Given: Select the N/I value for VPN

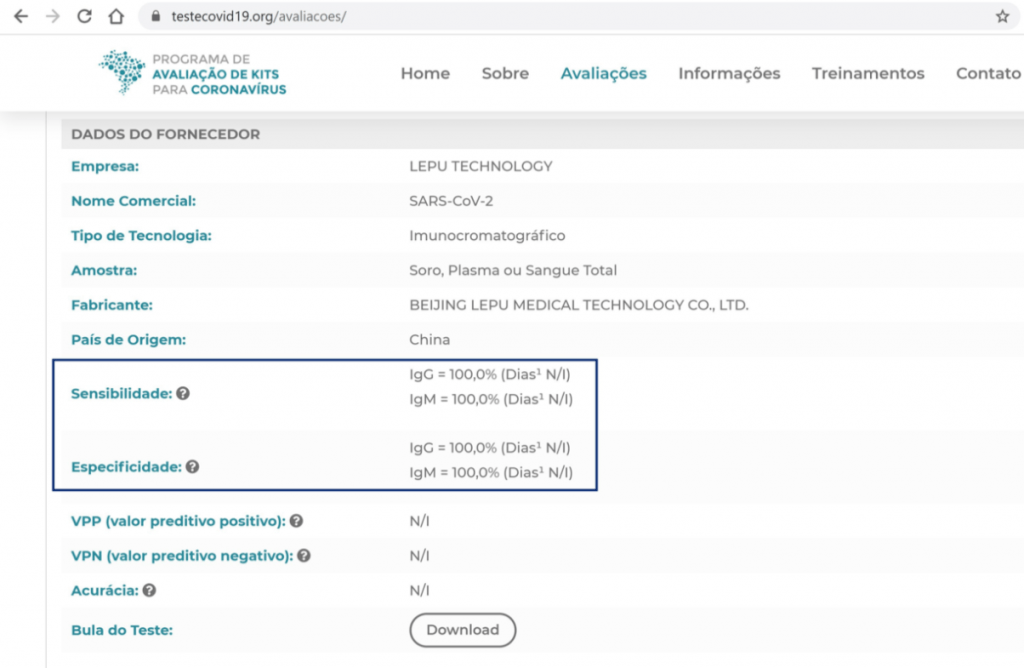Looking at the screenshot, I should 419,555.
